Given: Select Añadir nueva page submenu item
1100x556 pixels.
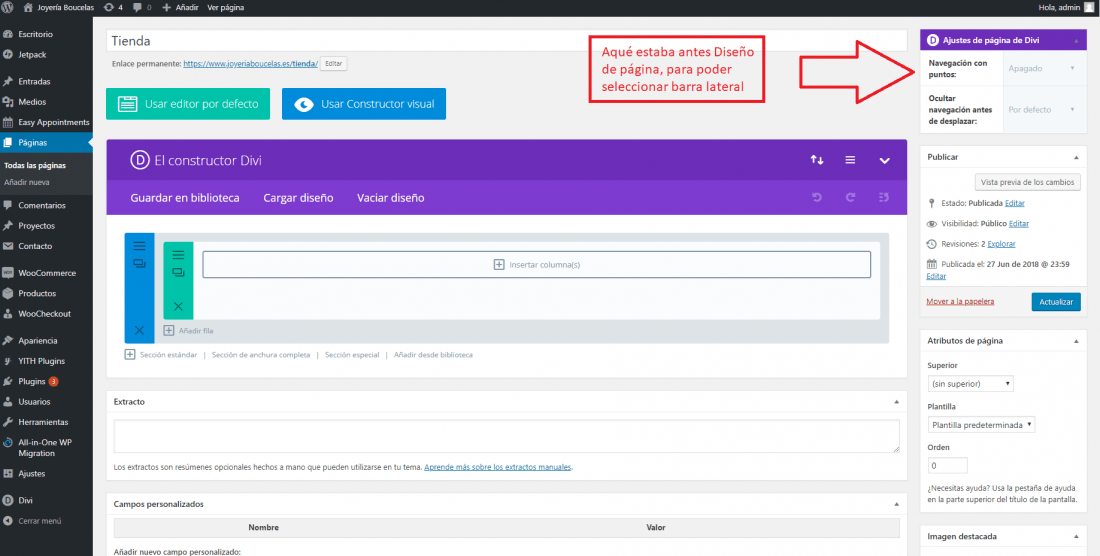Looking at the screenshot, I should point(27,182).
